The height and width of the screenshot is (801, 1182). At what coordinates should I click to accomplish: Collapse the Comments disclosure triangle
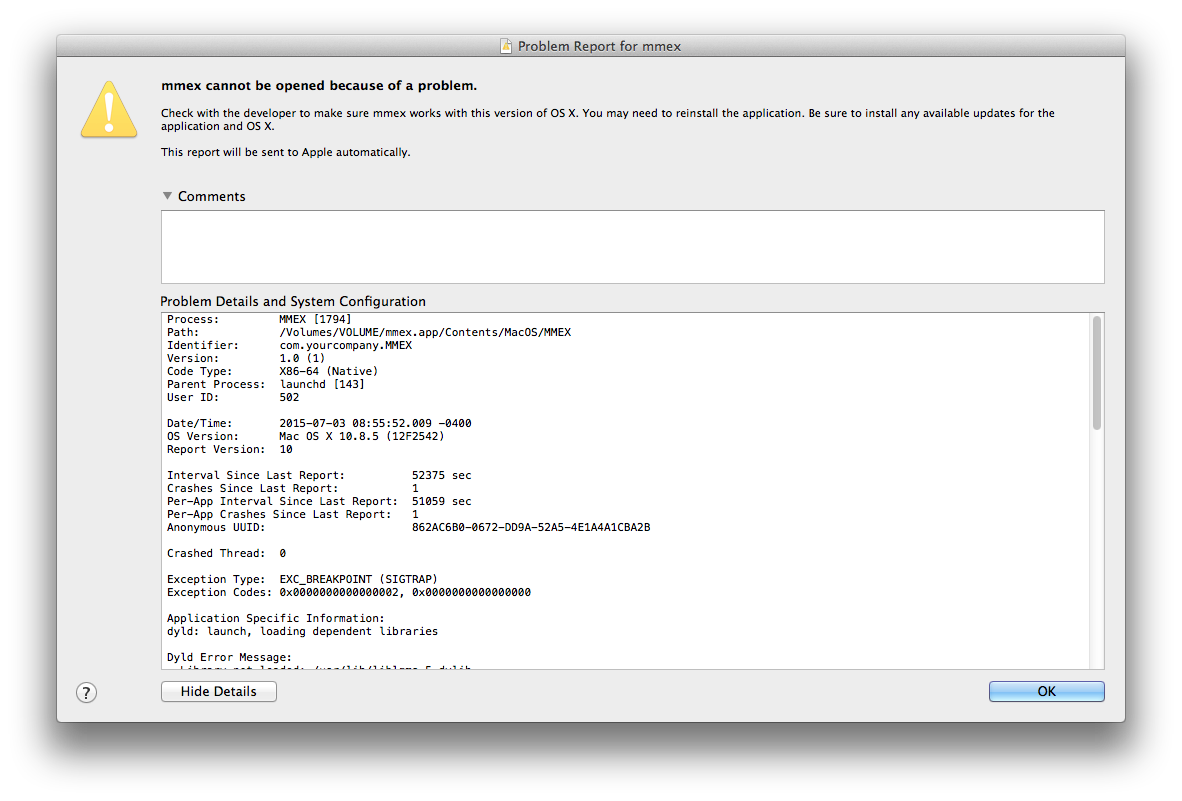point(167,196)
